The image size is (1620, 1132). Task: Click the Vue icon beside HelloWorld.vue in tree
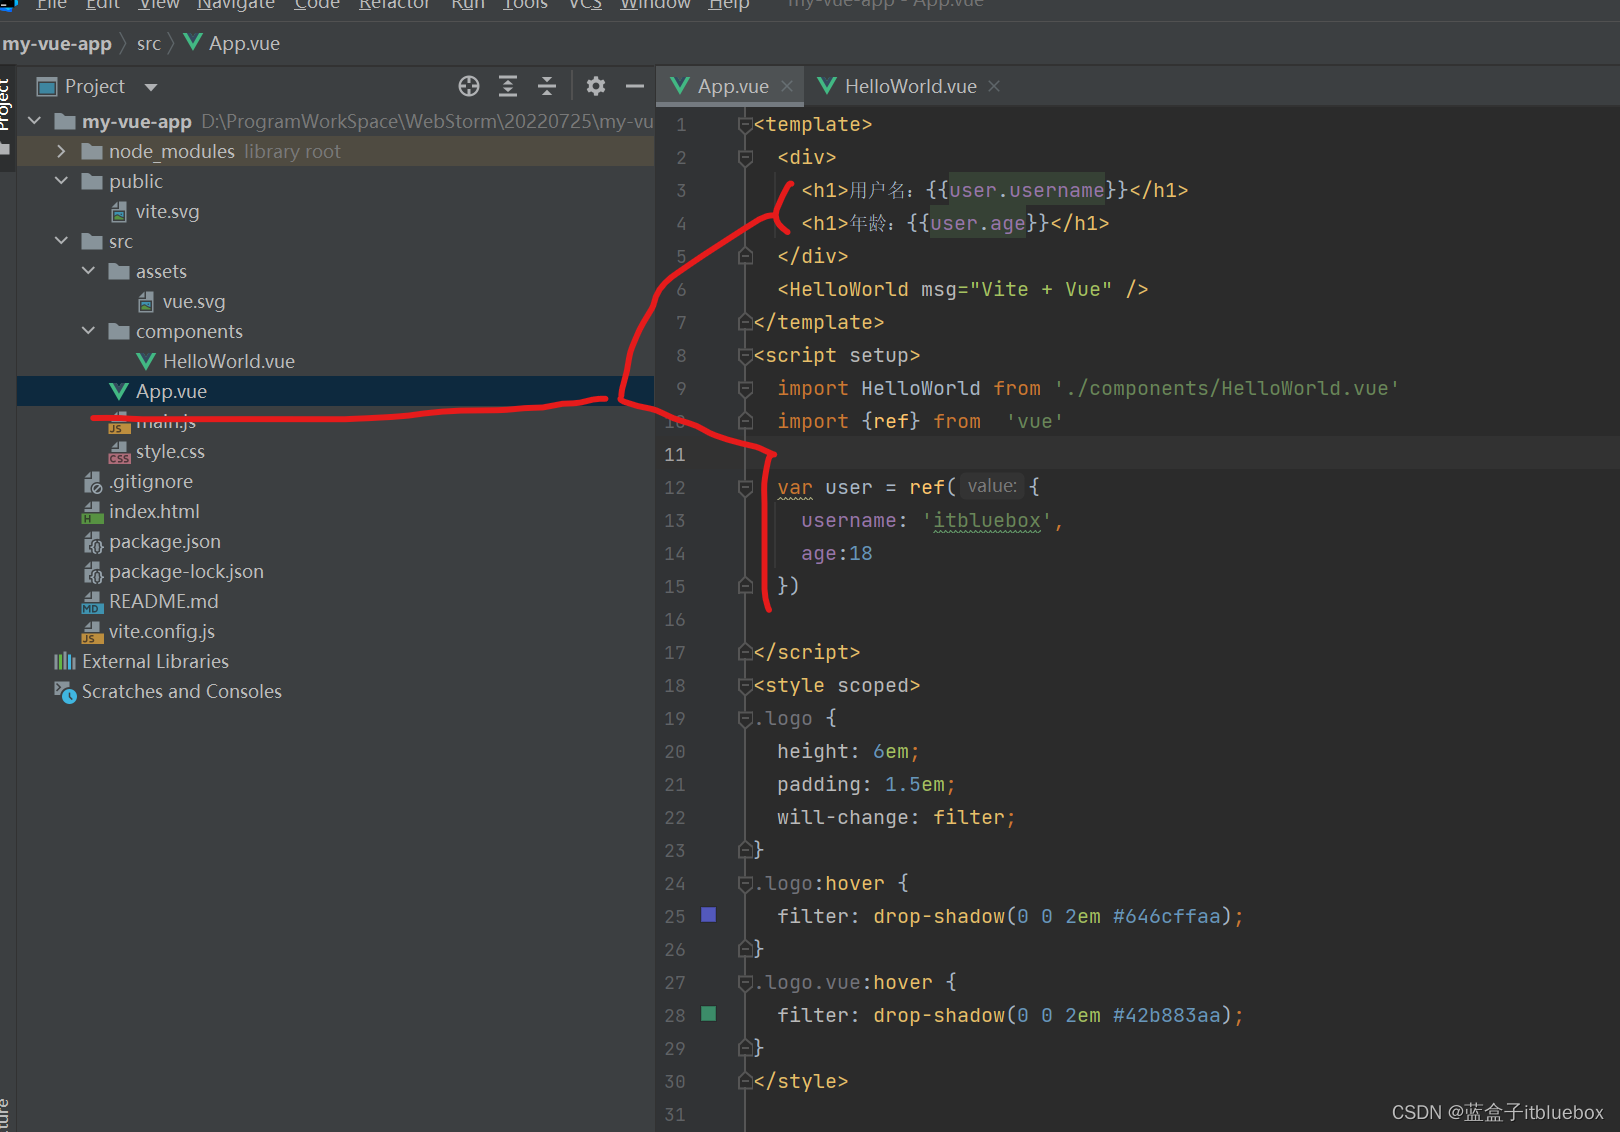146,361
